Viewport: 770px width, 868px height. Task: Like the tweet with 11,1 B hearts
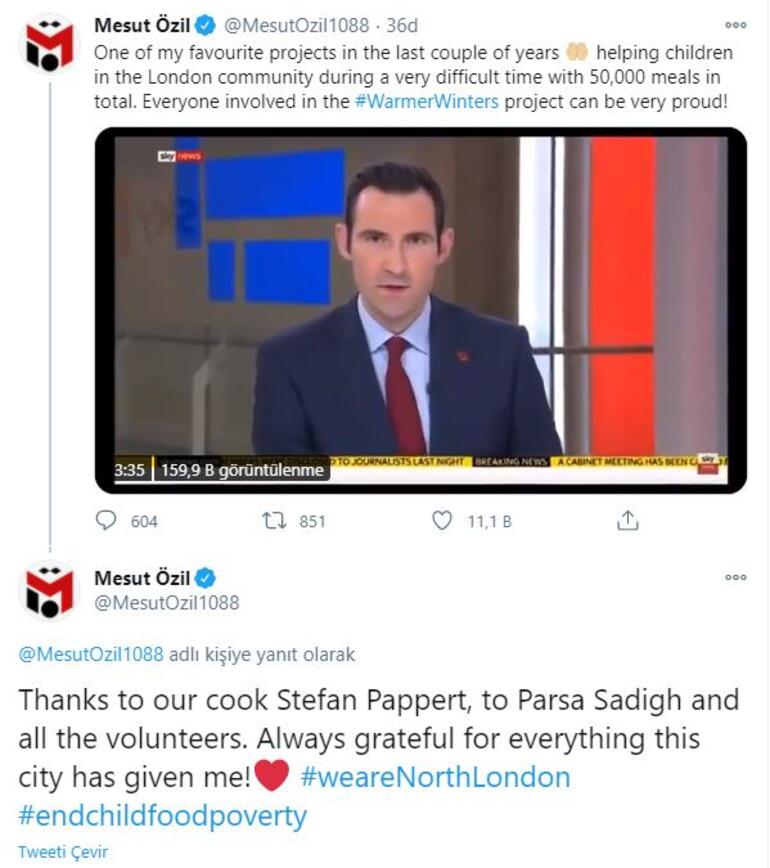[441, 520]
